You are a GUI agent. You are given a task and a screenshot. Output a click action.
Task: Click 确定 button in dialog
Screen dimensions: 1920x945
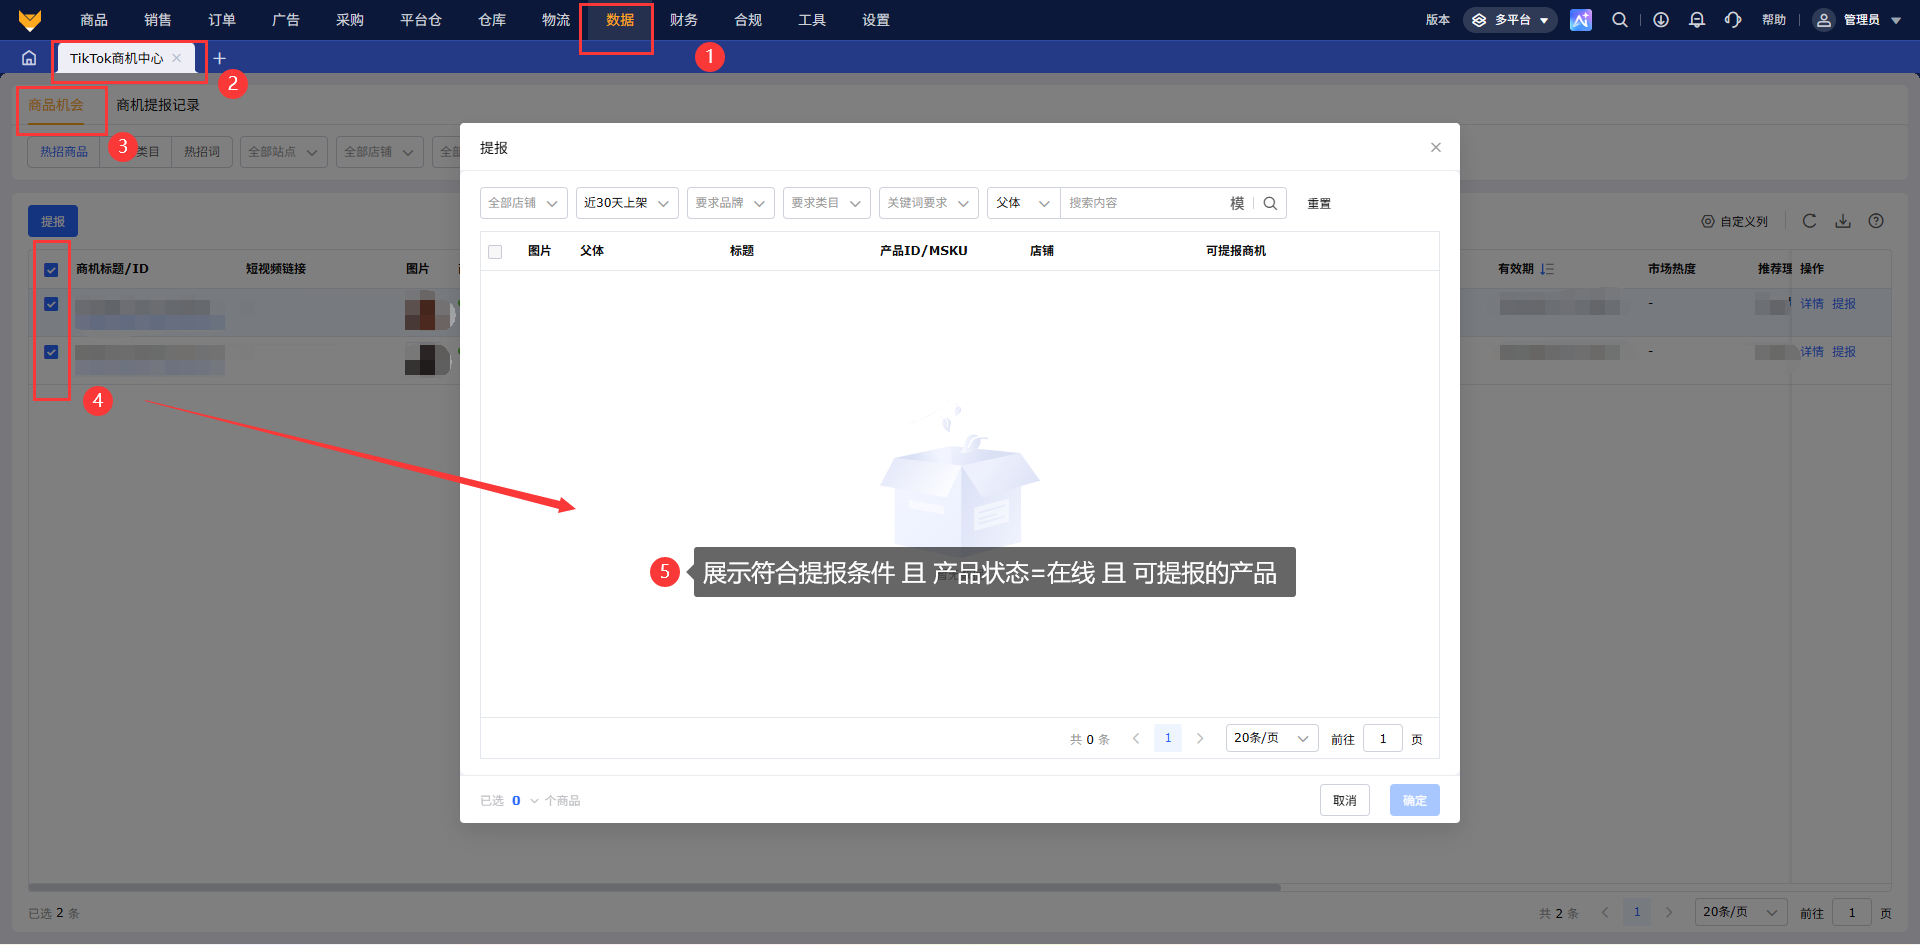coord(1415,800)
